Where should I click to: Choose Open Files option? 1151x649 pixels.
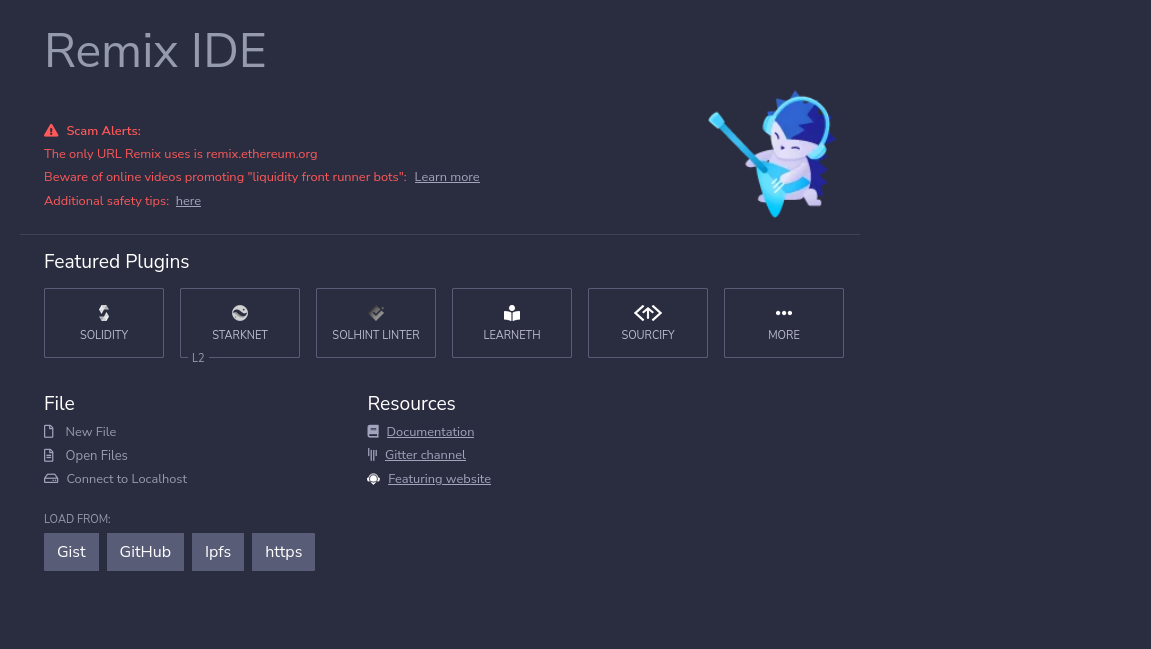click(96, 455)
